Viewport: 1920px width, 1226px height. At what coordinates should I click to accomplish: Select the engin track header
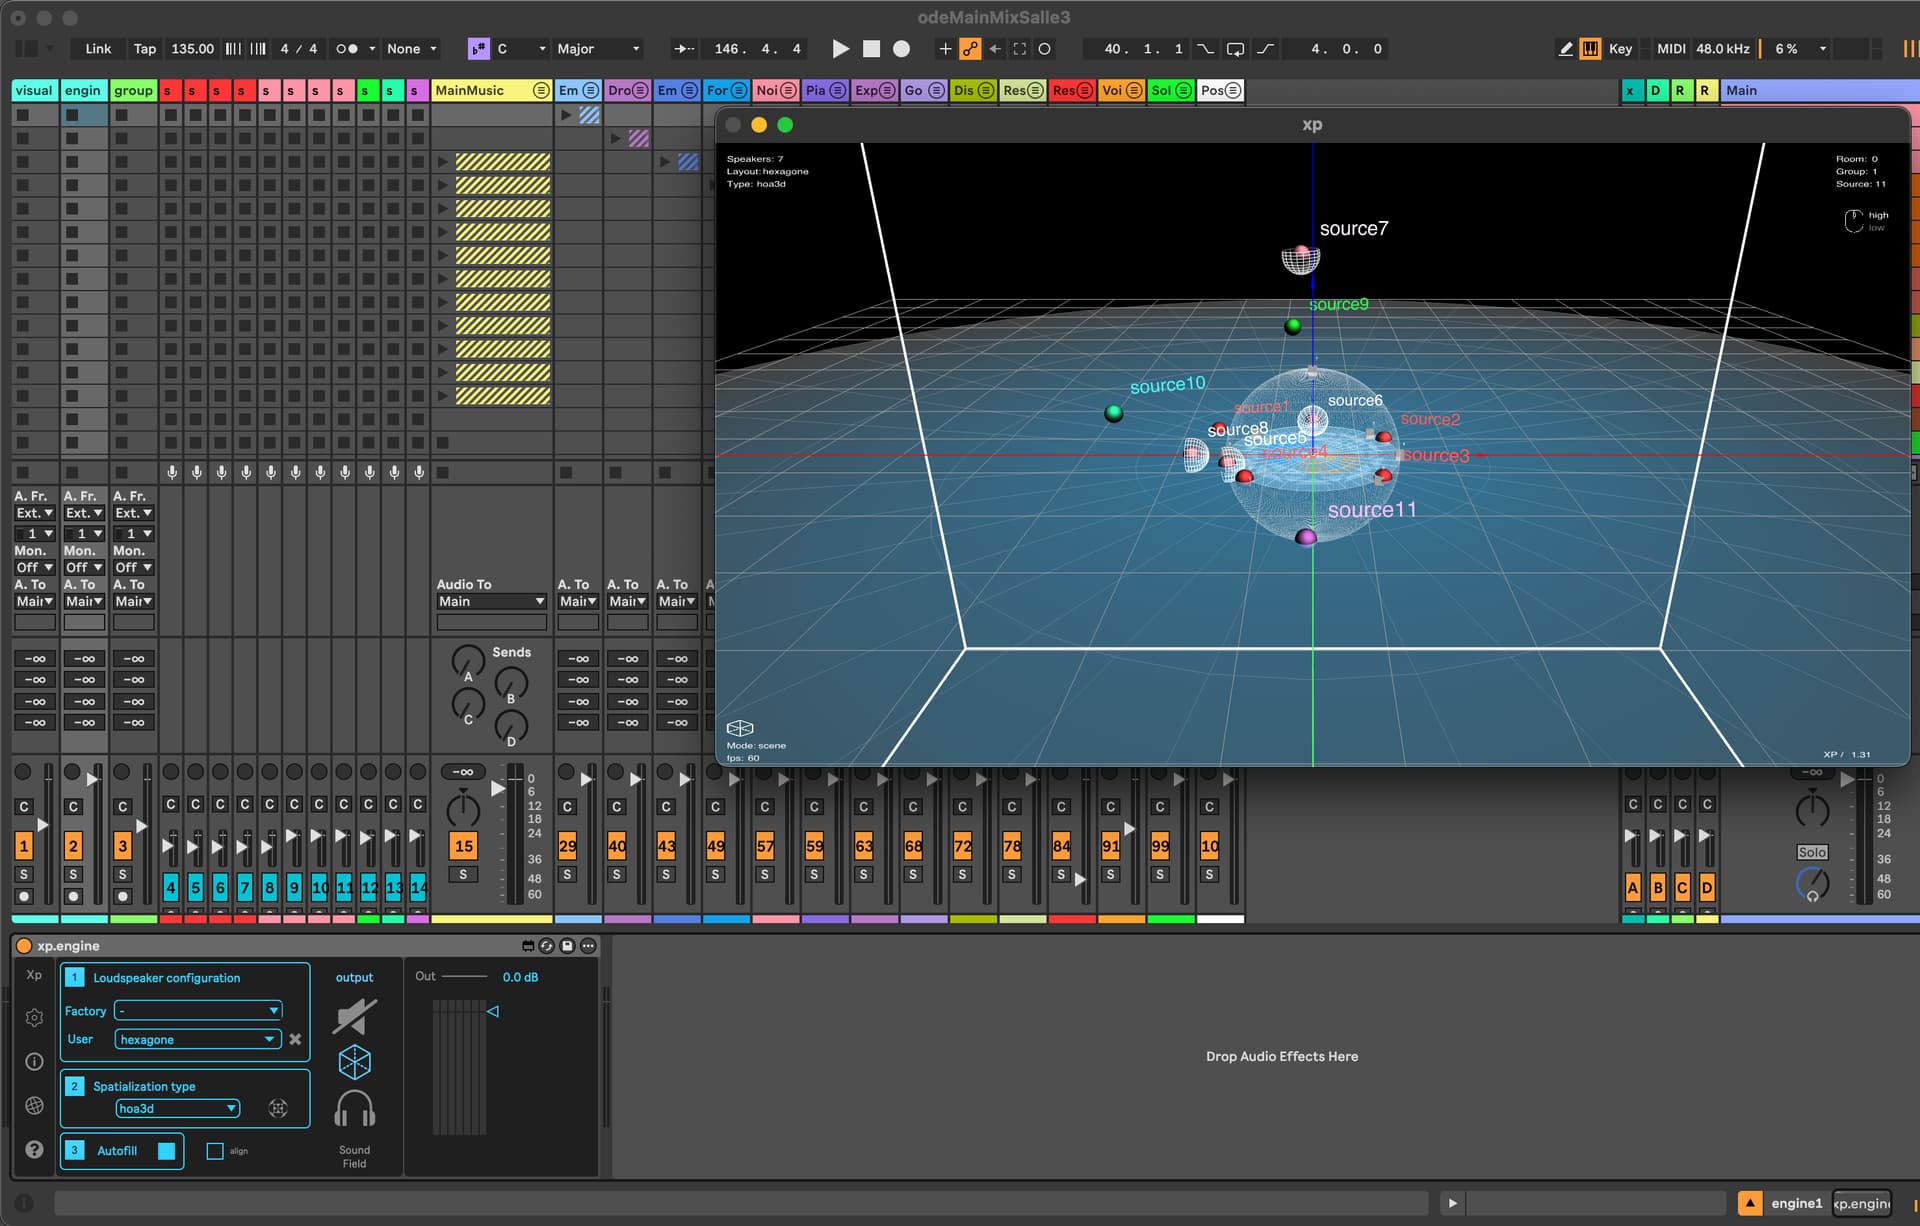point(83,91)
